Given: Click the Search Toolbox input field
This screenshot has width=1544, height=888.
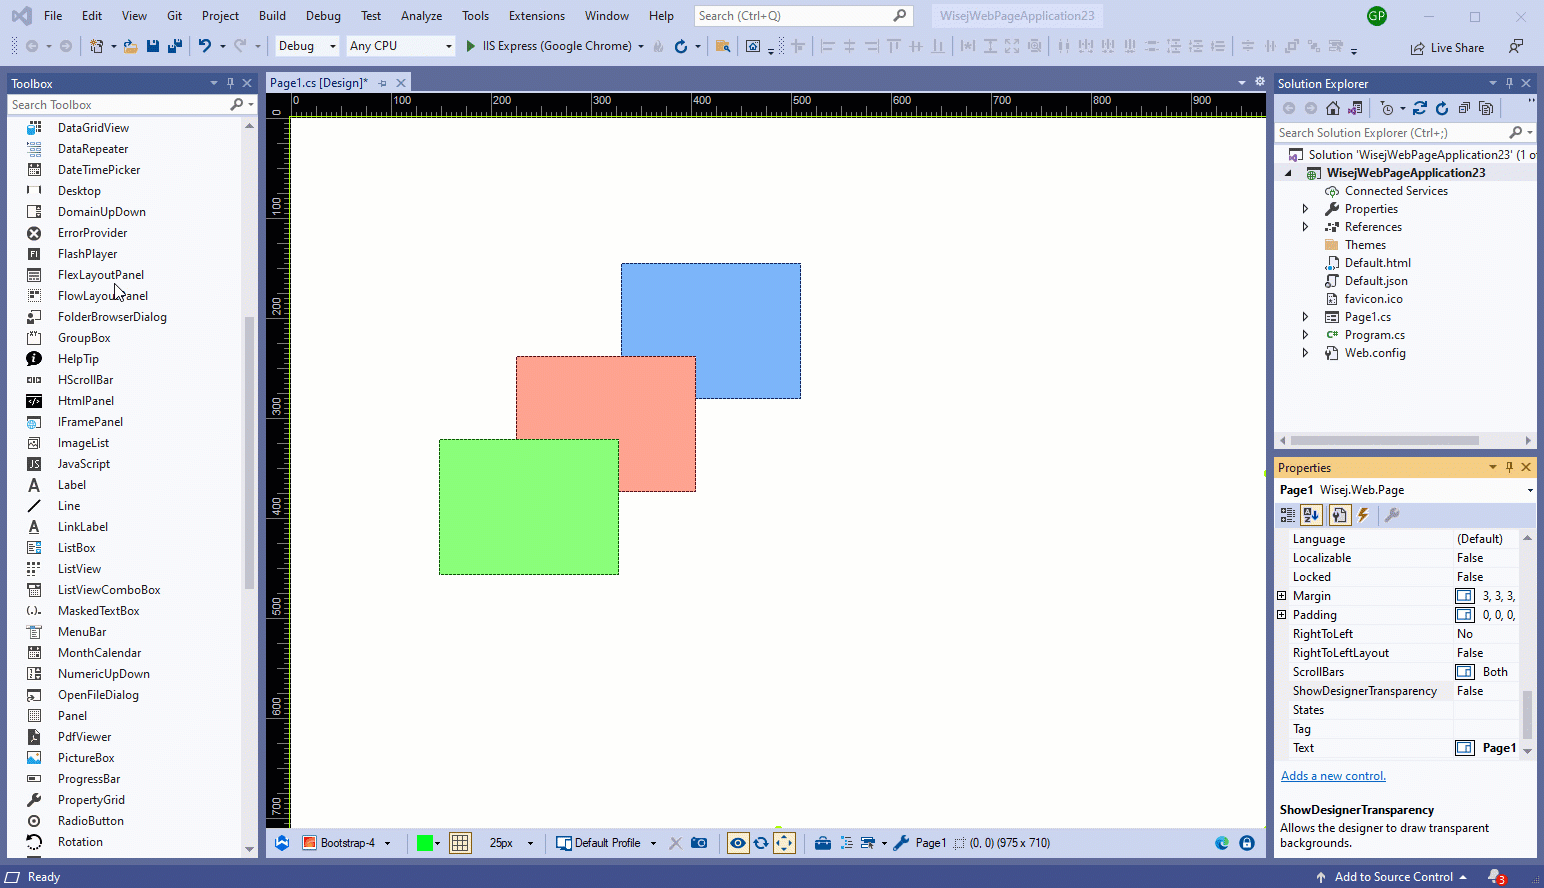Looking at the screenshot, I should pos(120,105).
